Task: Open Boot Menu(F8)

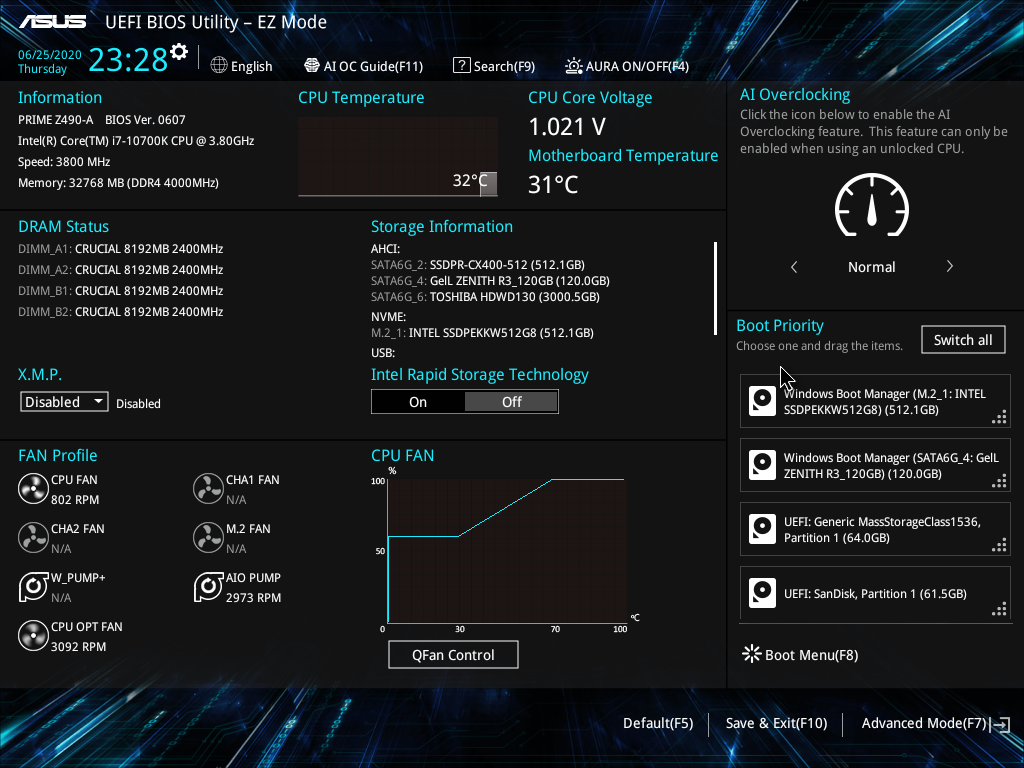Action: tap(801, 654)
